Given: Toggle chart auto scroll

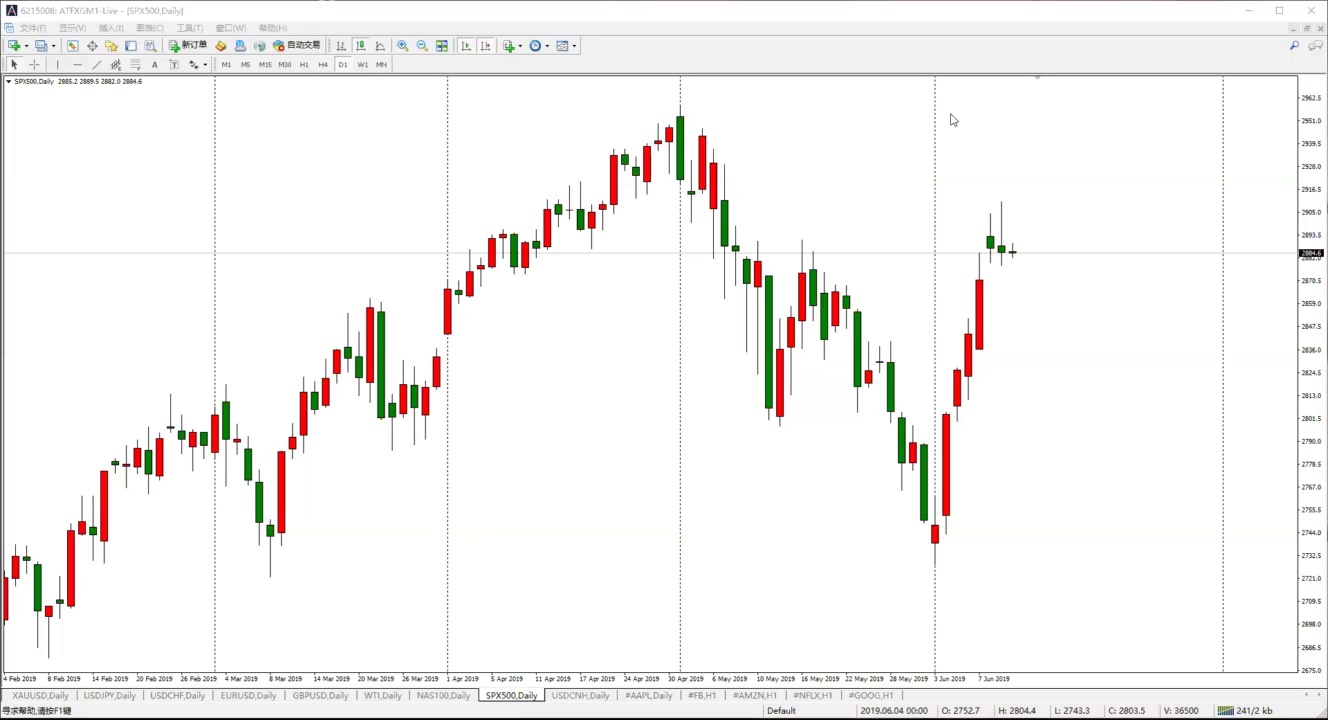Looking at the screenshot, I should [x=465, y=46].
